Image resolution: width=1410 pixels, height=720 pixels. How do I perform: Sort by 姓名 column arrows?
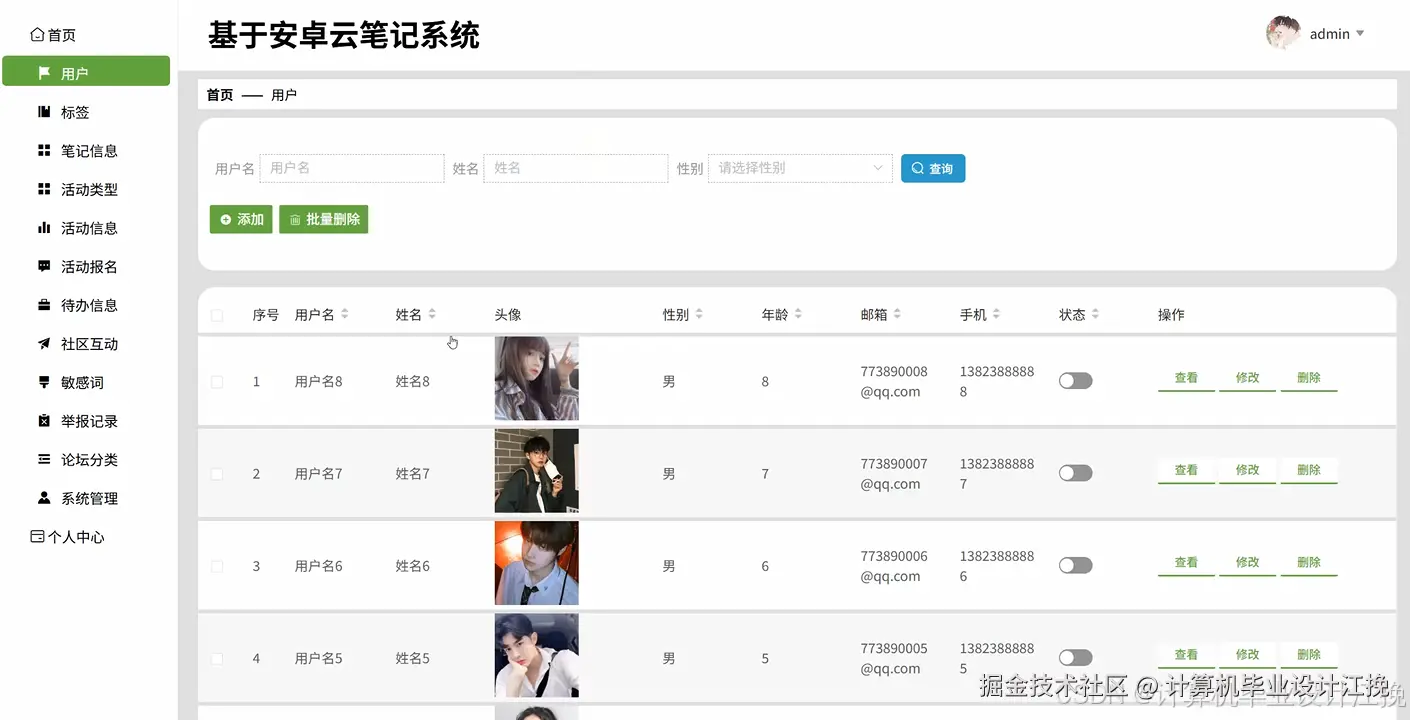pos(432,314)
